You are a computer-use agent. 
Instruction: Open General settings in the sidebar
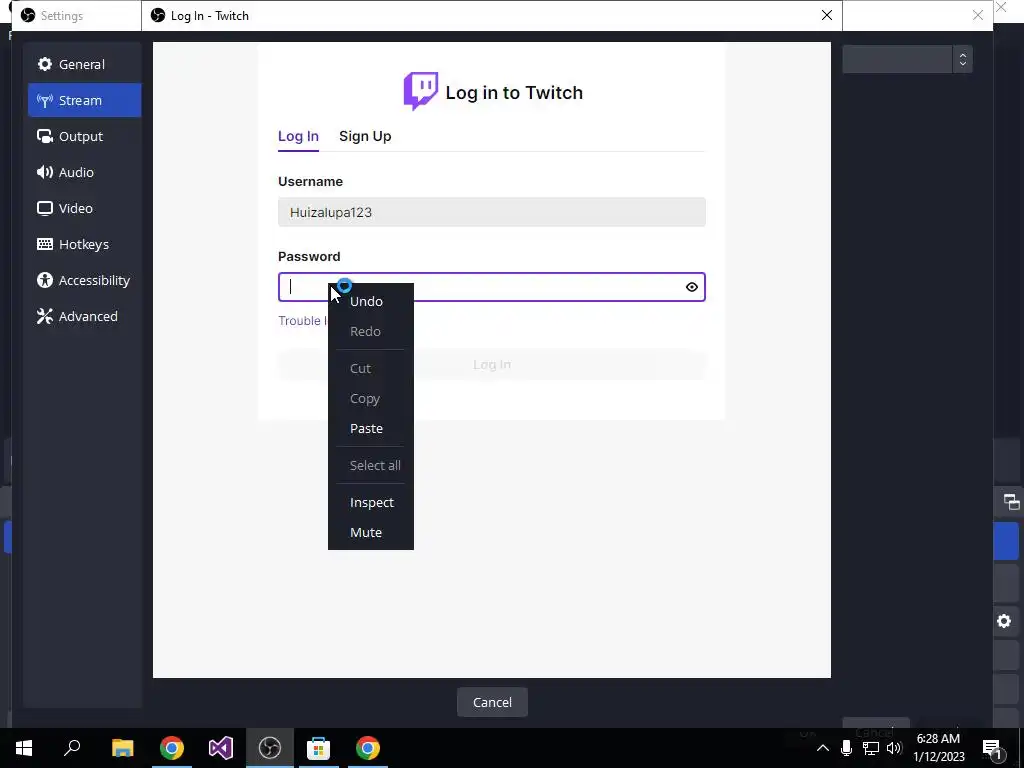(84, 64)
